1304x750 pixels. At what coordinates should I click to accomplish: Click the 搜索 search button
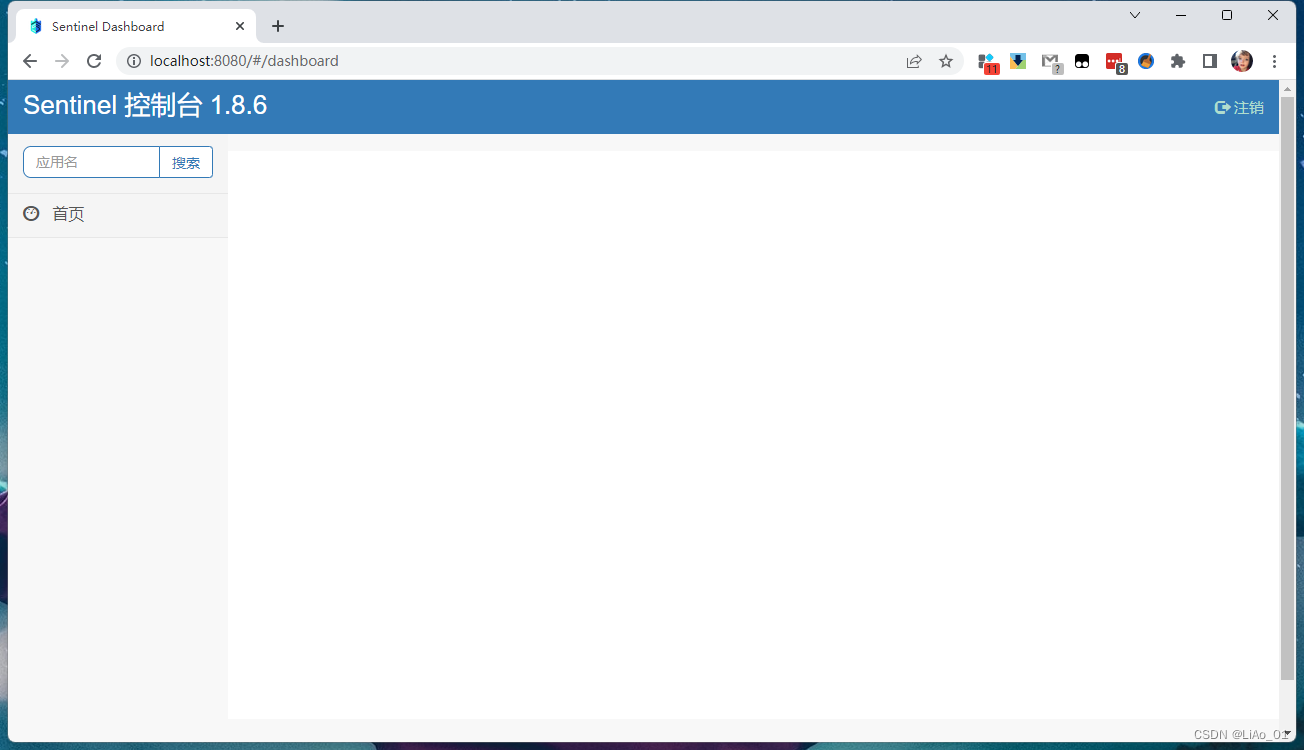[x=186, y=162]
